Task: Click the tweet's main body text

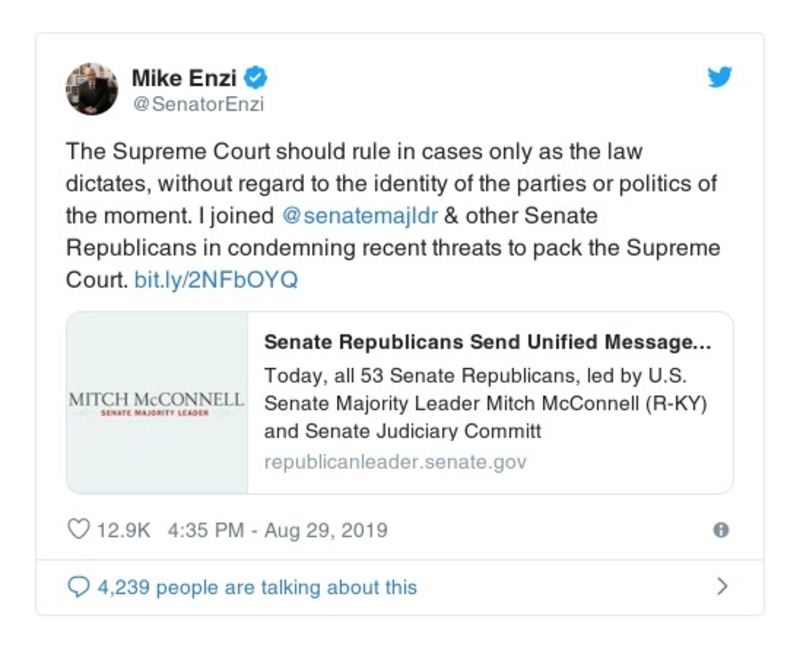Action: click(x=392, y=184)
